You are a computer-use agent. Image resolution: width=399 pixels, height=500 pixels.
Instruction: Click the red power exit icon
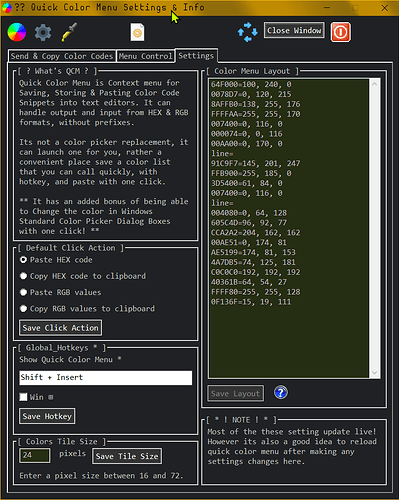coord(340,32)
